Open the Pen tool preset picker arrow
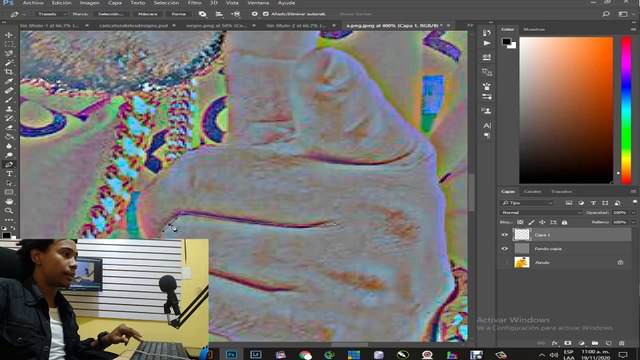 (x=24, y=14)
